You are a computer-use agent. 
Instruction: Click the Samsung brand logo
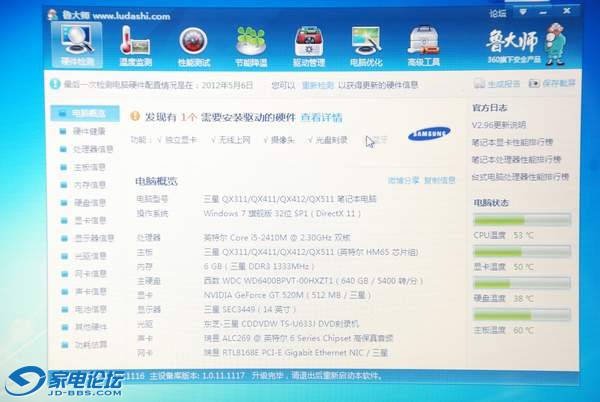click(x=429, y=133)
